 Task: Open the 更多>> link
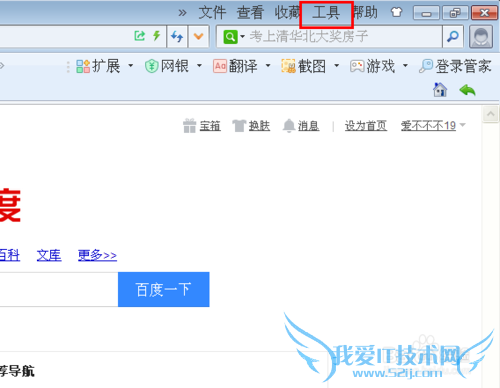pyautogui.click(x=97, y=255)
